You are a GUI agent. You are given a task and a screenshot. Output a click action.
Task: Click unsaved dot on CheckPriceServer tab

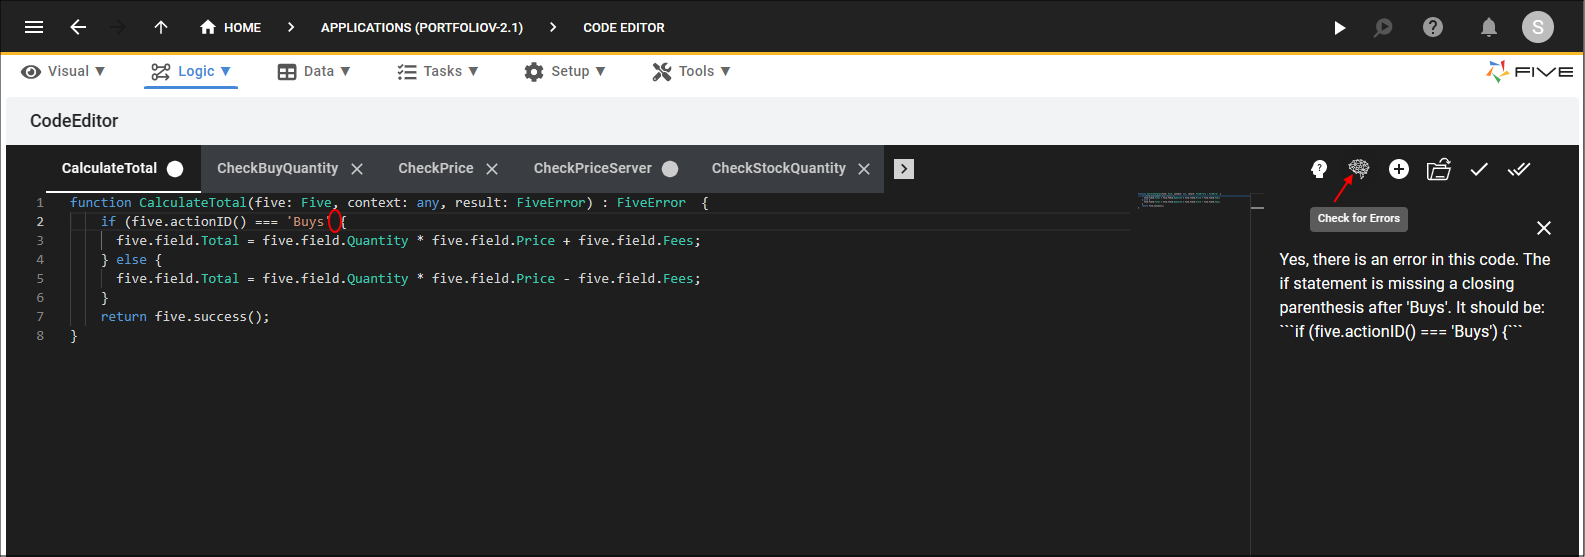coord(670,169)
